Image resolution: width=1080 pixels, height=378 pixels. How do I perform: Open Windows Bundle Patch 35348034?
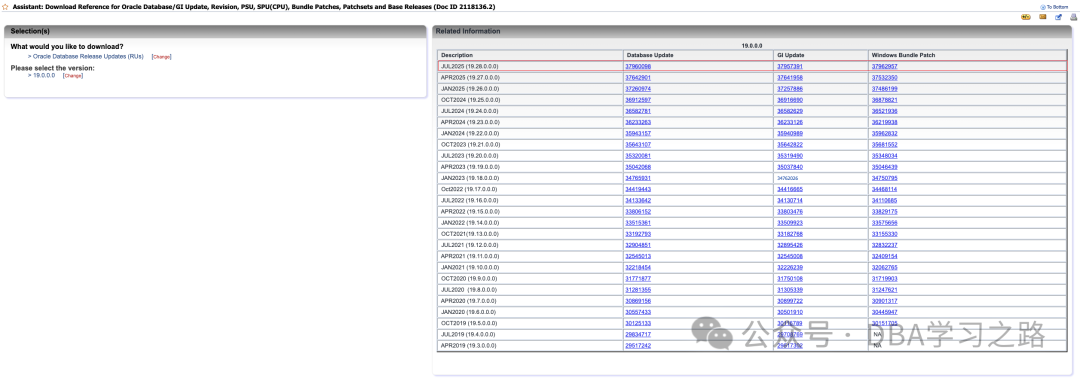884,155
